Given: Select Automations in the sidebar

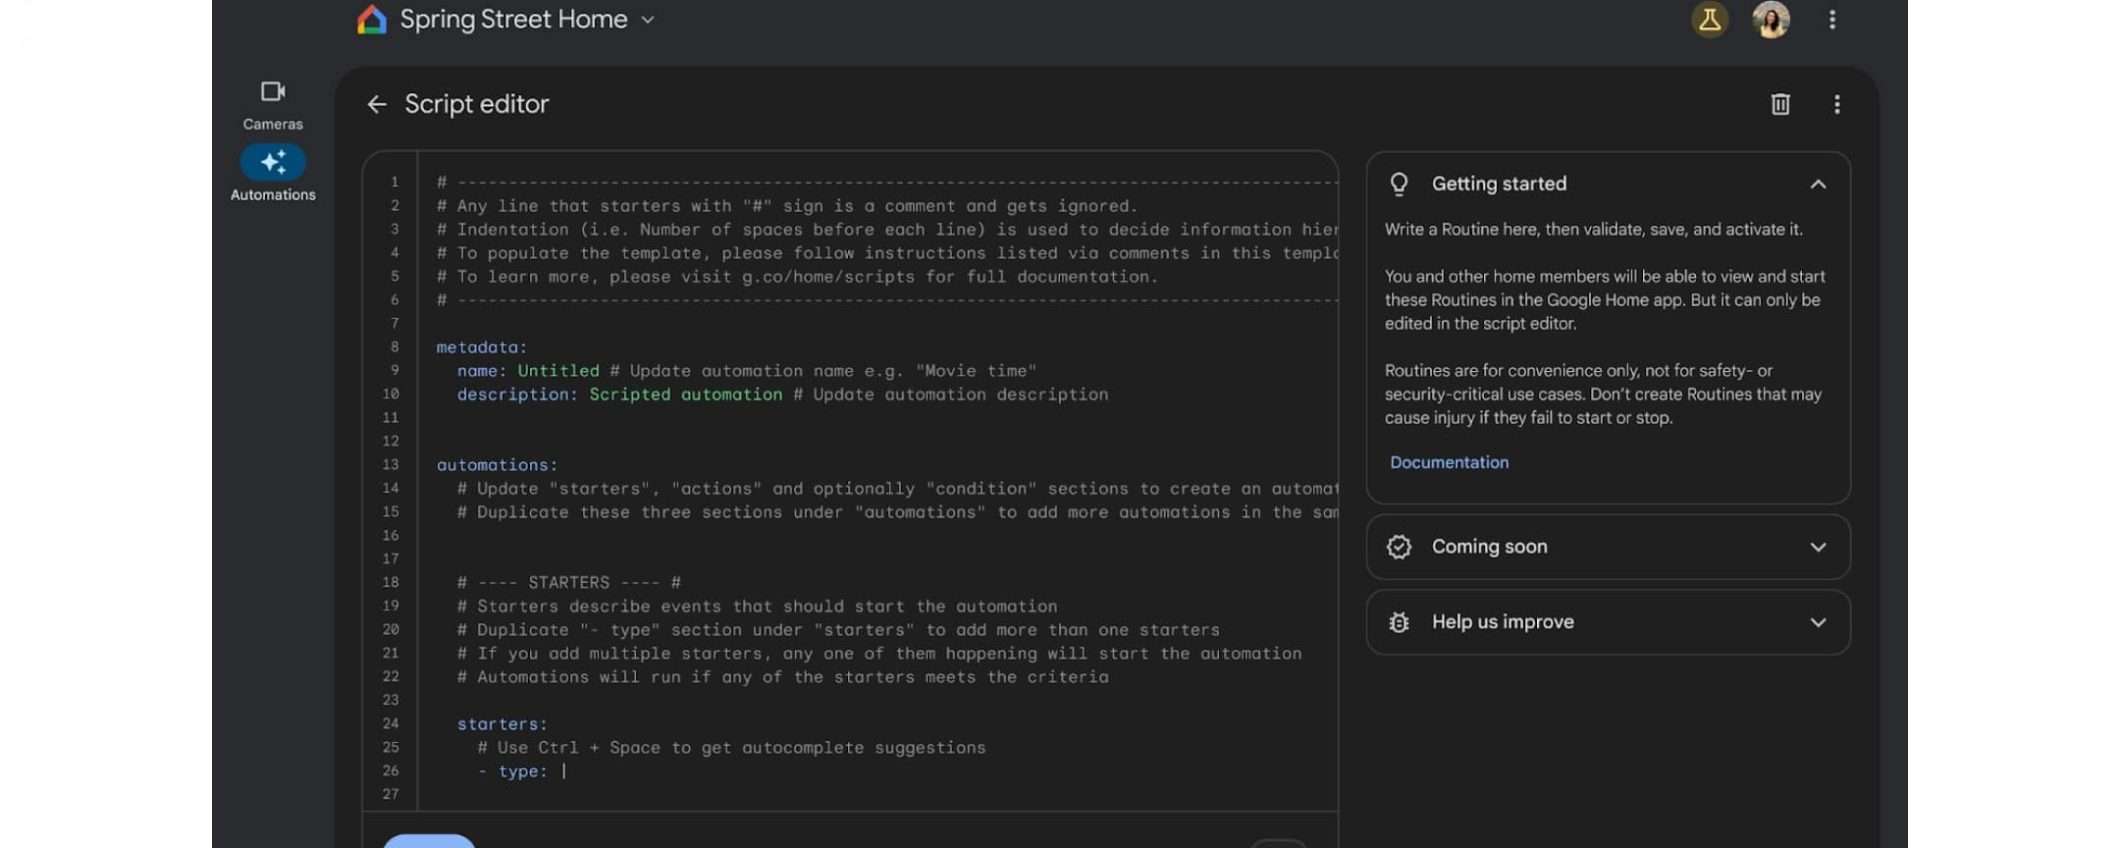Looking at the screenshot, I should [x=272, y=174].
